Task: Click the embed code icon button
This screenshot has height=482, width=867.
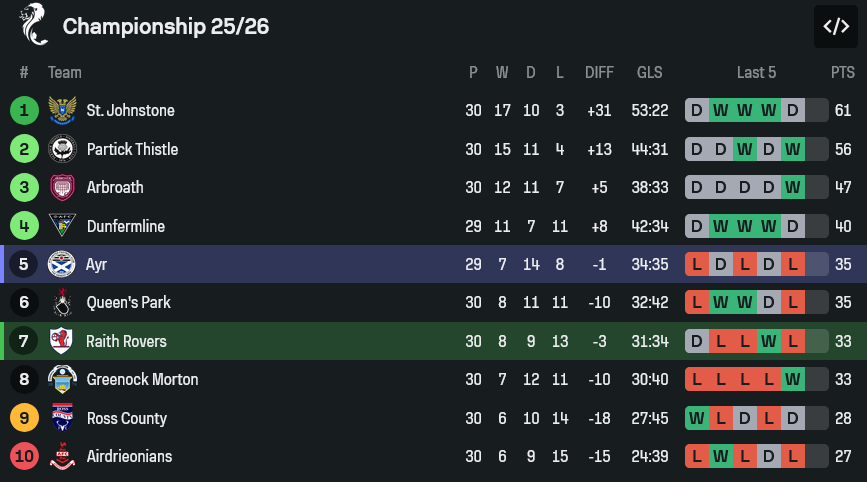Action: [x=835, y=26]
